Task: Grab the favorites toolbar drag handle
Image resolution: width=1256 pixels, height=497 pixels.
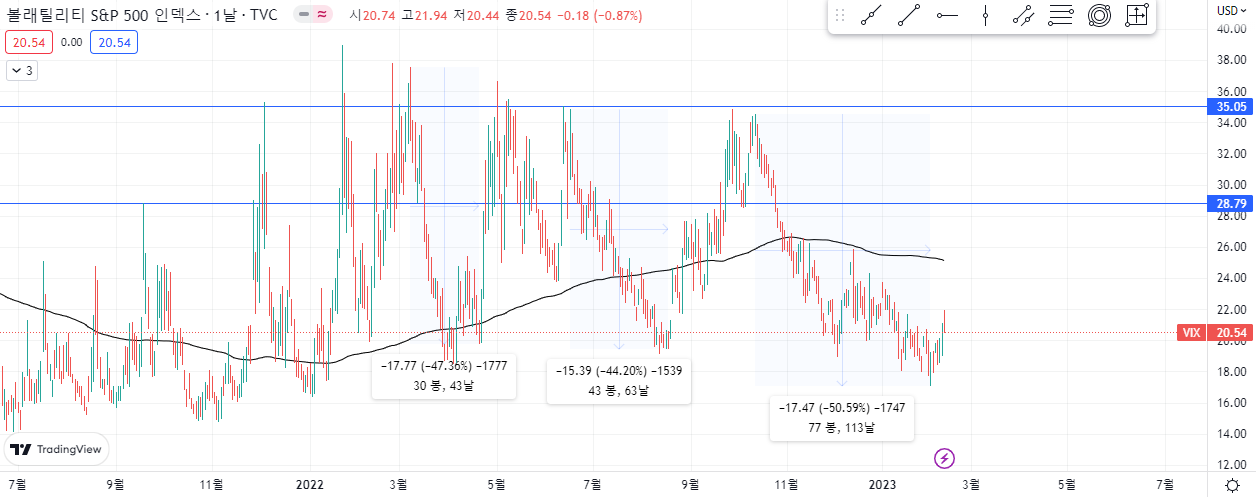Action: tap(840, 15)
